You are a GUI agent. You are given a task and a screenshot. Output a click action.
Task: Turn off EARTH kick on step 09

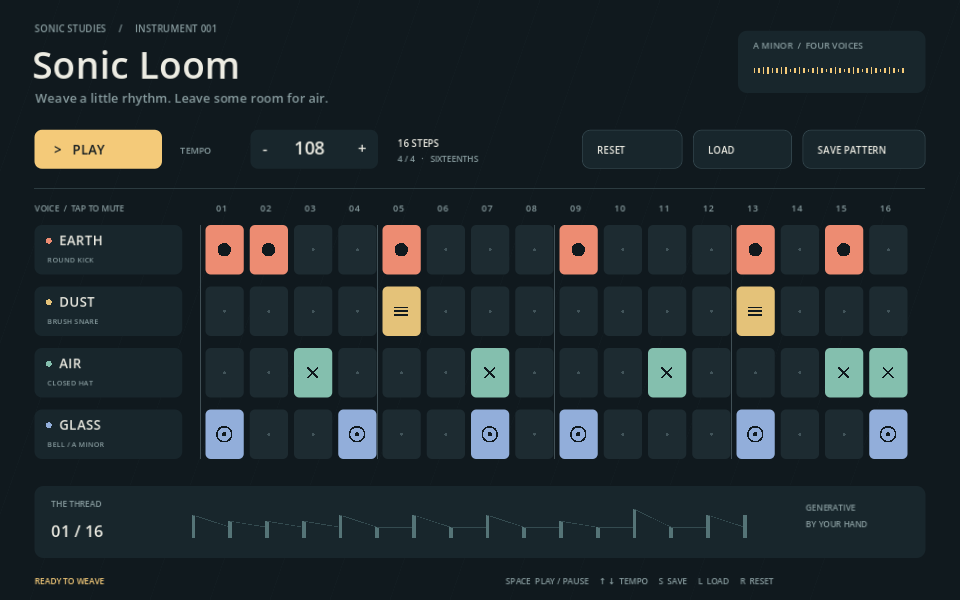(579, 250)
